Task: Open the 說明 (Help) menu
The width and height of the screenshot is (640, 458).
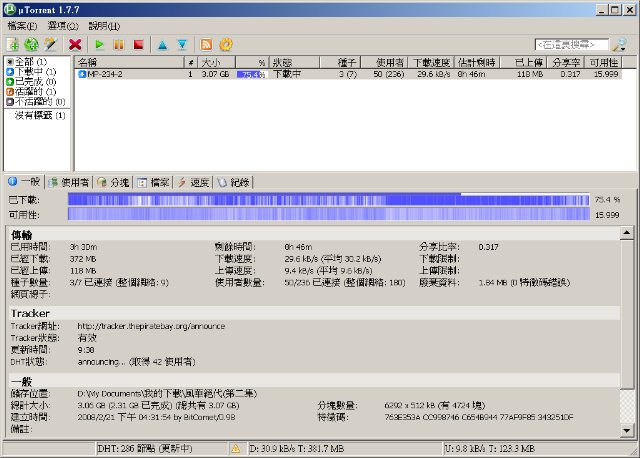Action: pyautogui.click(x=104, y=26)
